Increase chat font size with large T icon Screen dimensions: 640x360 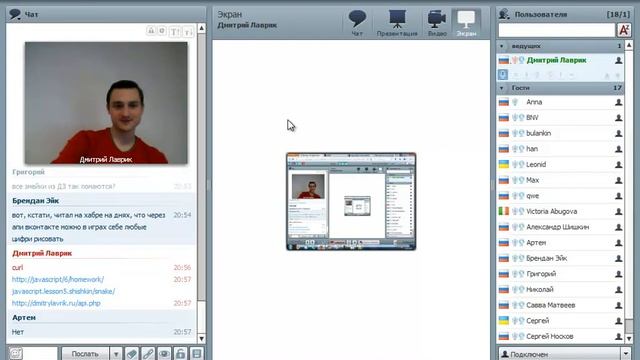click(x=175, y=31)
